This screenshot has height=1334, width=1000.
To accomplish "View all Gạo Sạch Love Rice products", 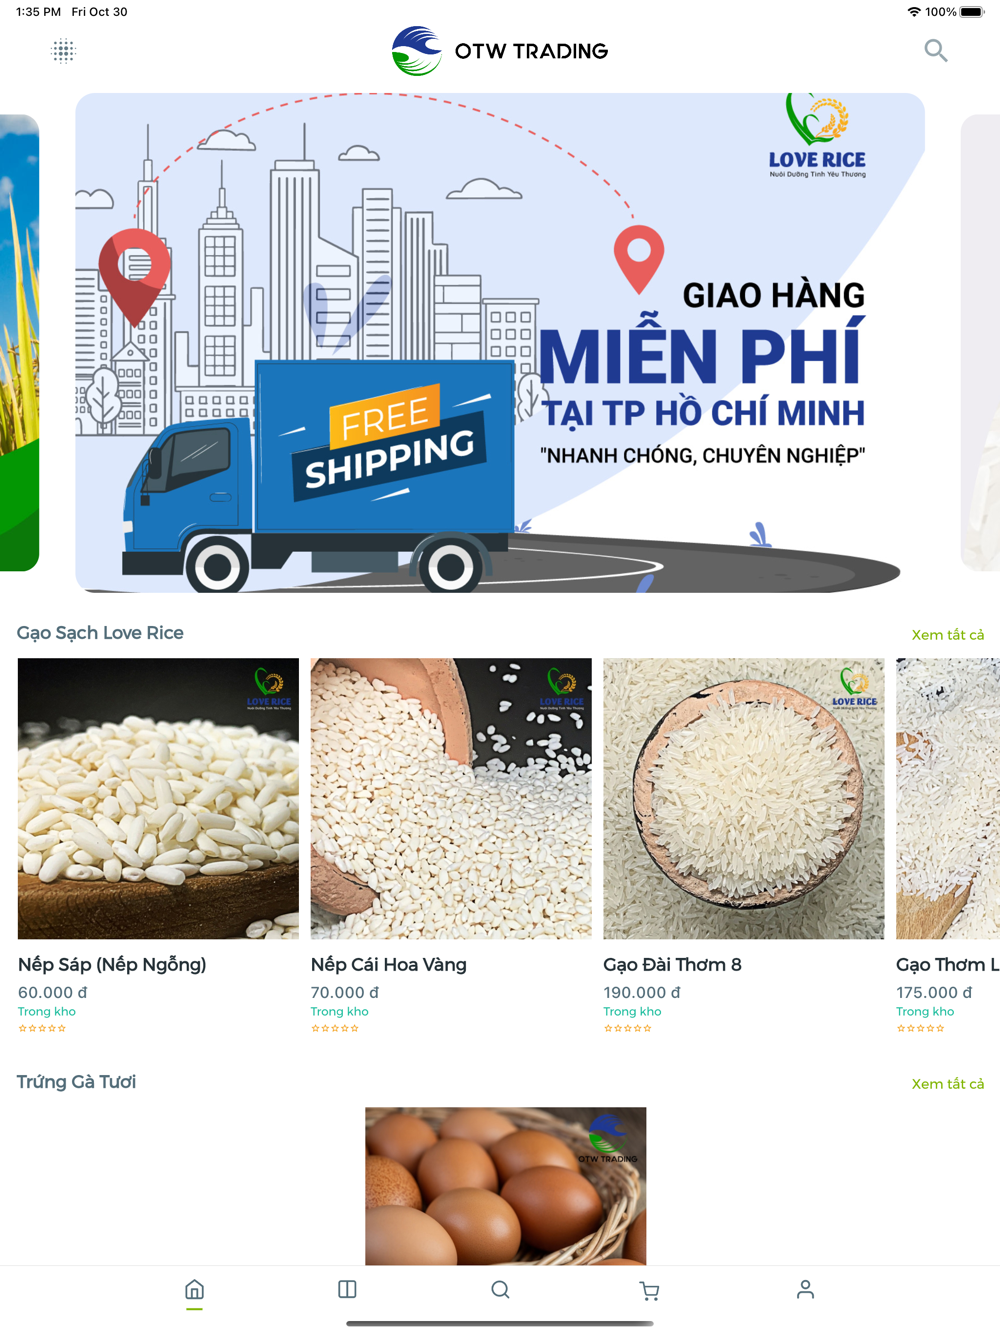I will pyautogui.click(x=947, y=635).
